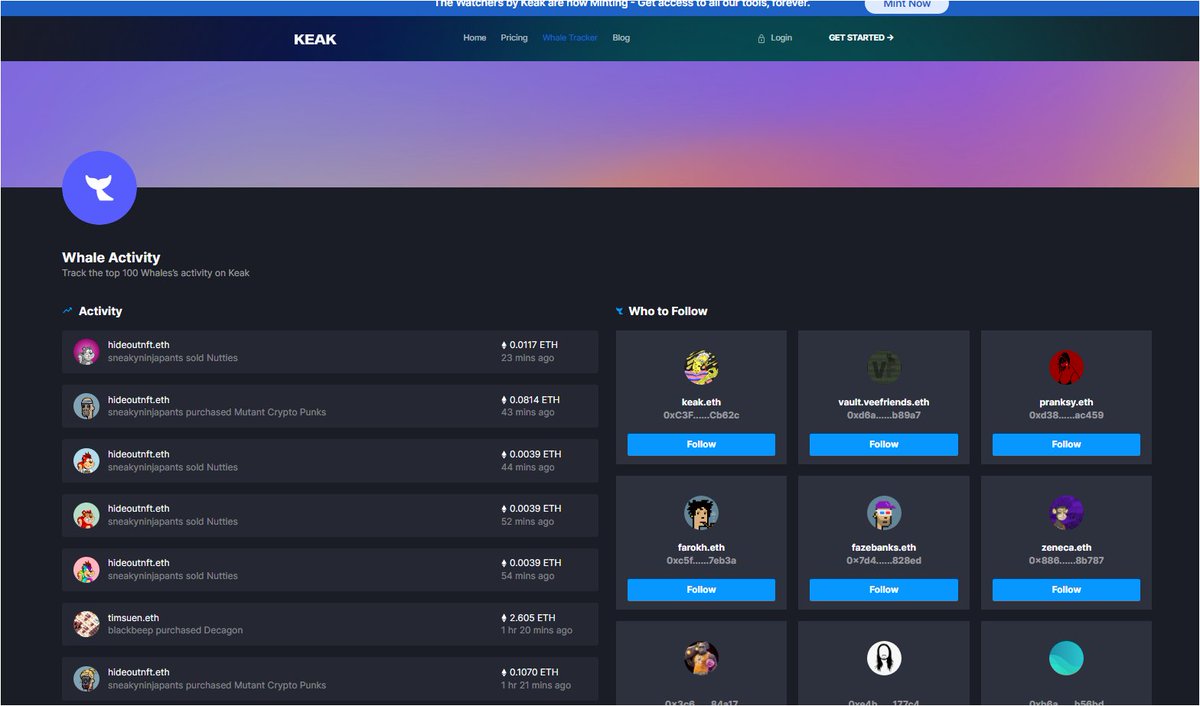
Task: Open timsuen.eth avatar in activity list
Action: point(86,624)
